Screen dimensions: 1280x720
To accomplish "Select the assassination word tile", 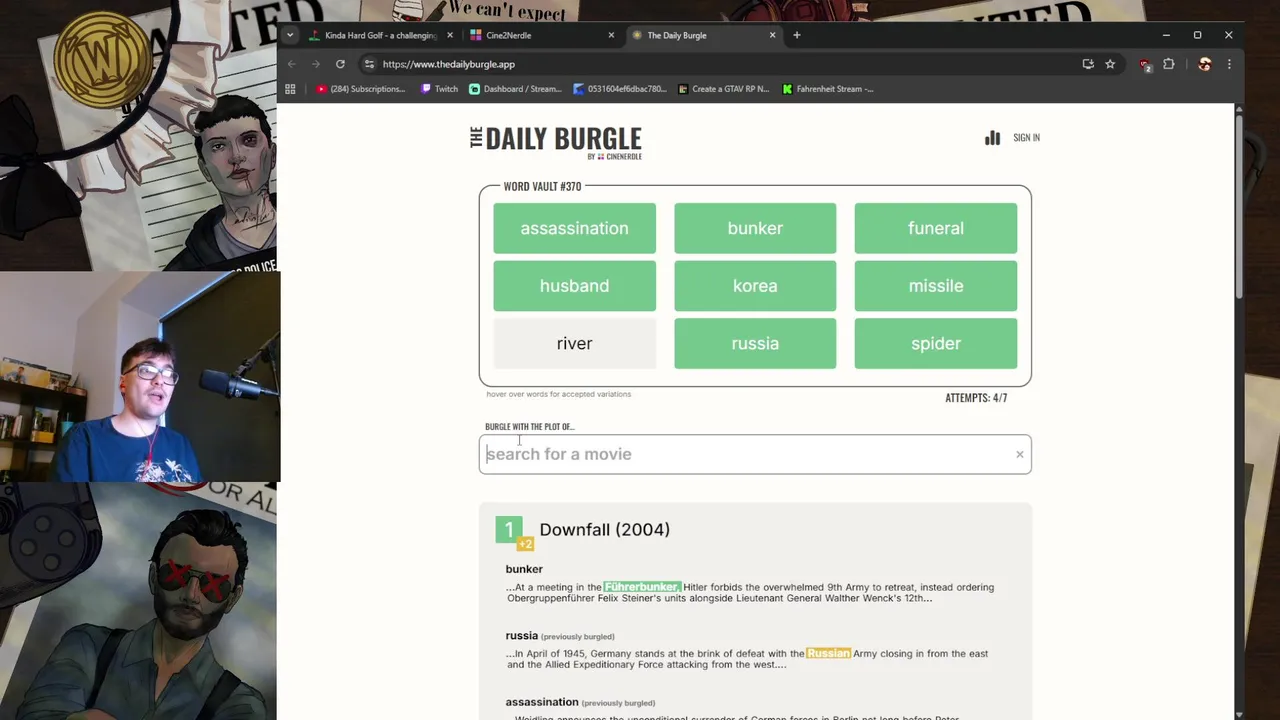I will pyautogui.click(x=574, y=228).
